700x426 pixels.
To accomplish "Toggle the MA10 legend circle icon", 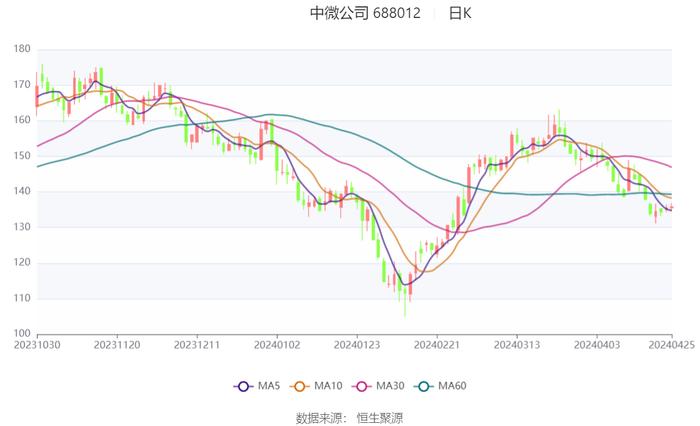I will pyautogui.click(x=300, y=386).
